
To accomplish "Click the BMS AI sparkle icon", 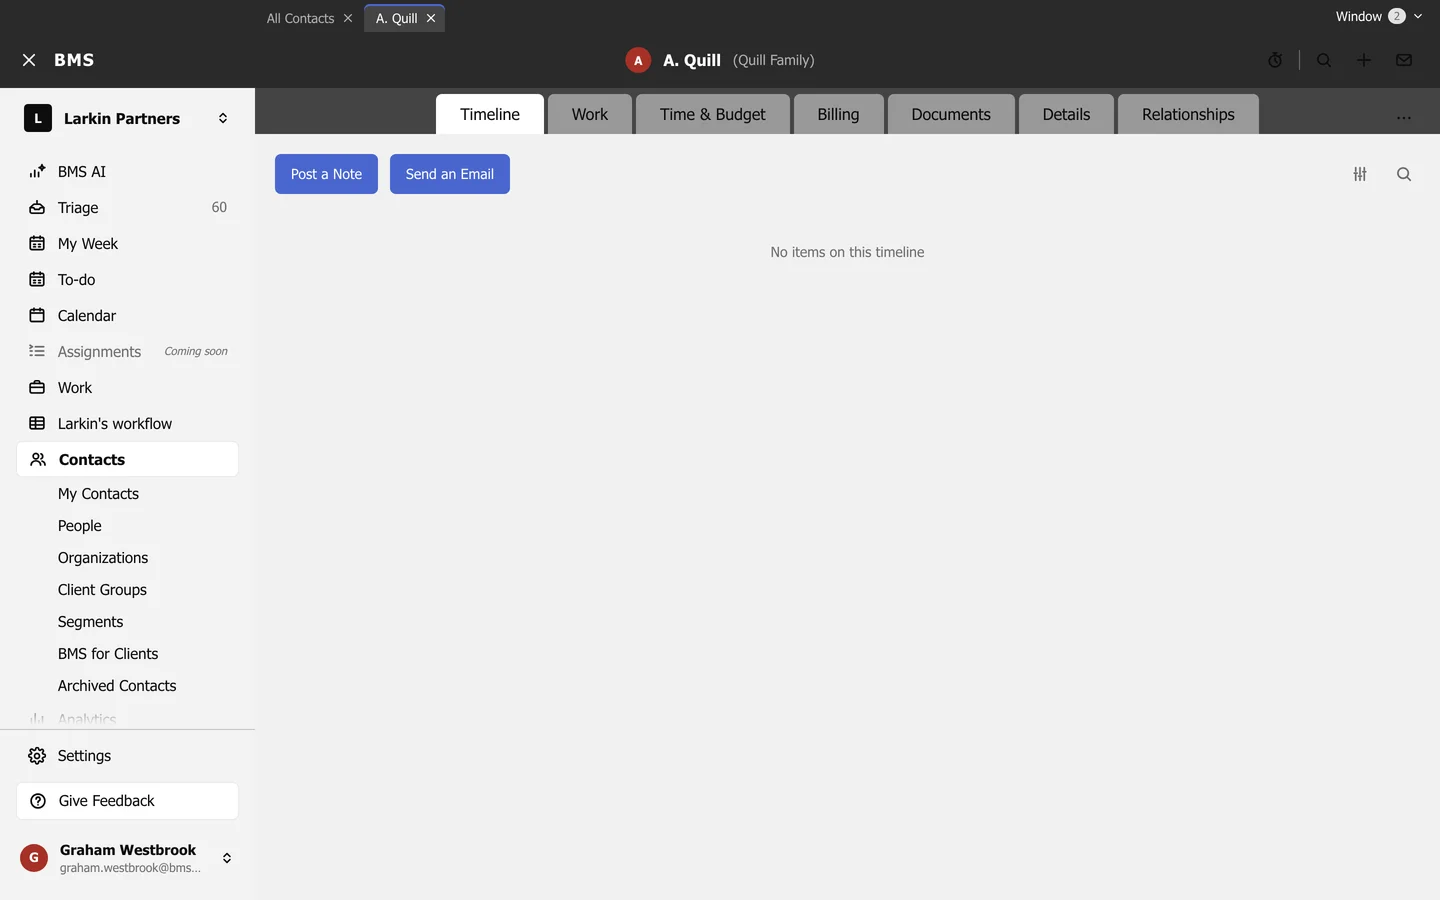I will point(37,171).
